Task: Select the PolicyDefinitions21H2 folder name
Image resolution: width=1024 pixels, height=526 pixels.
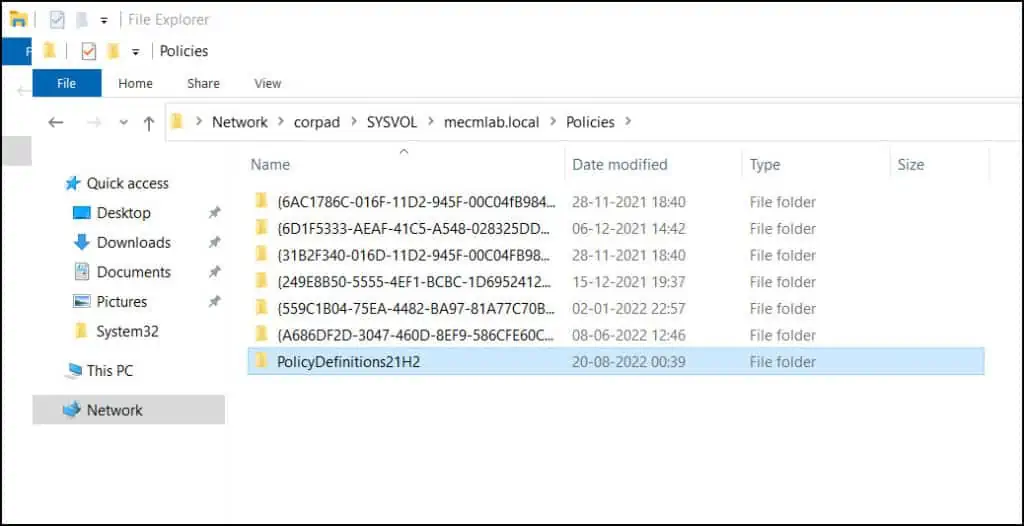Action: coord(348,362)
